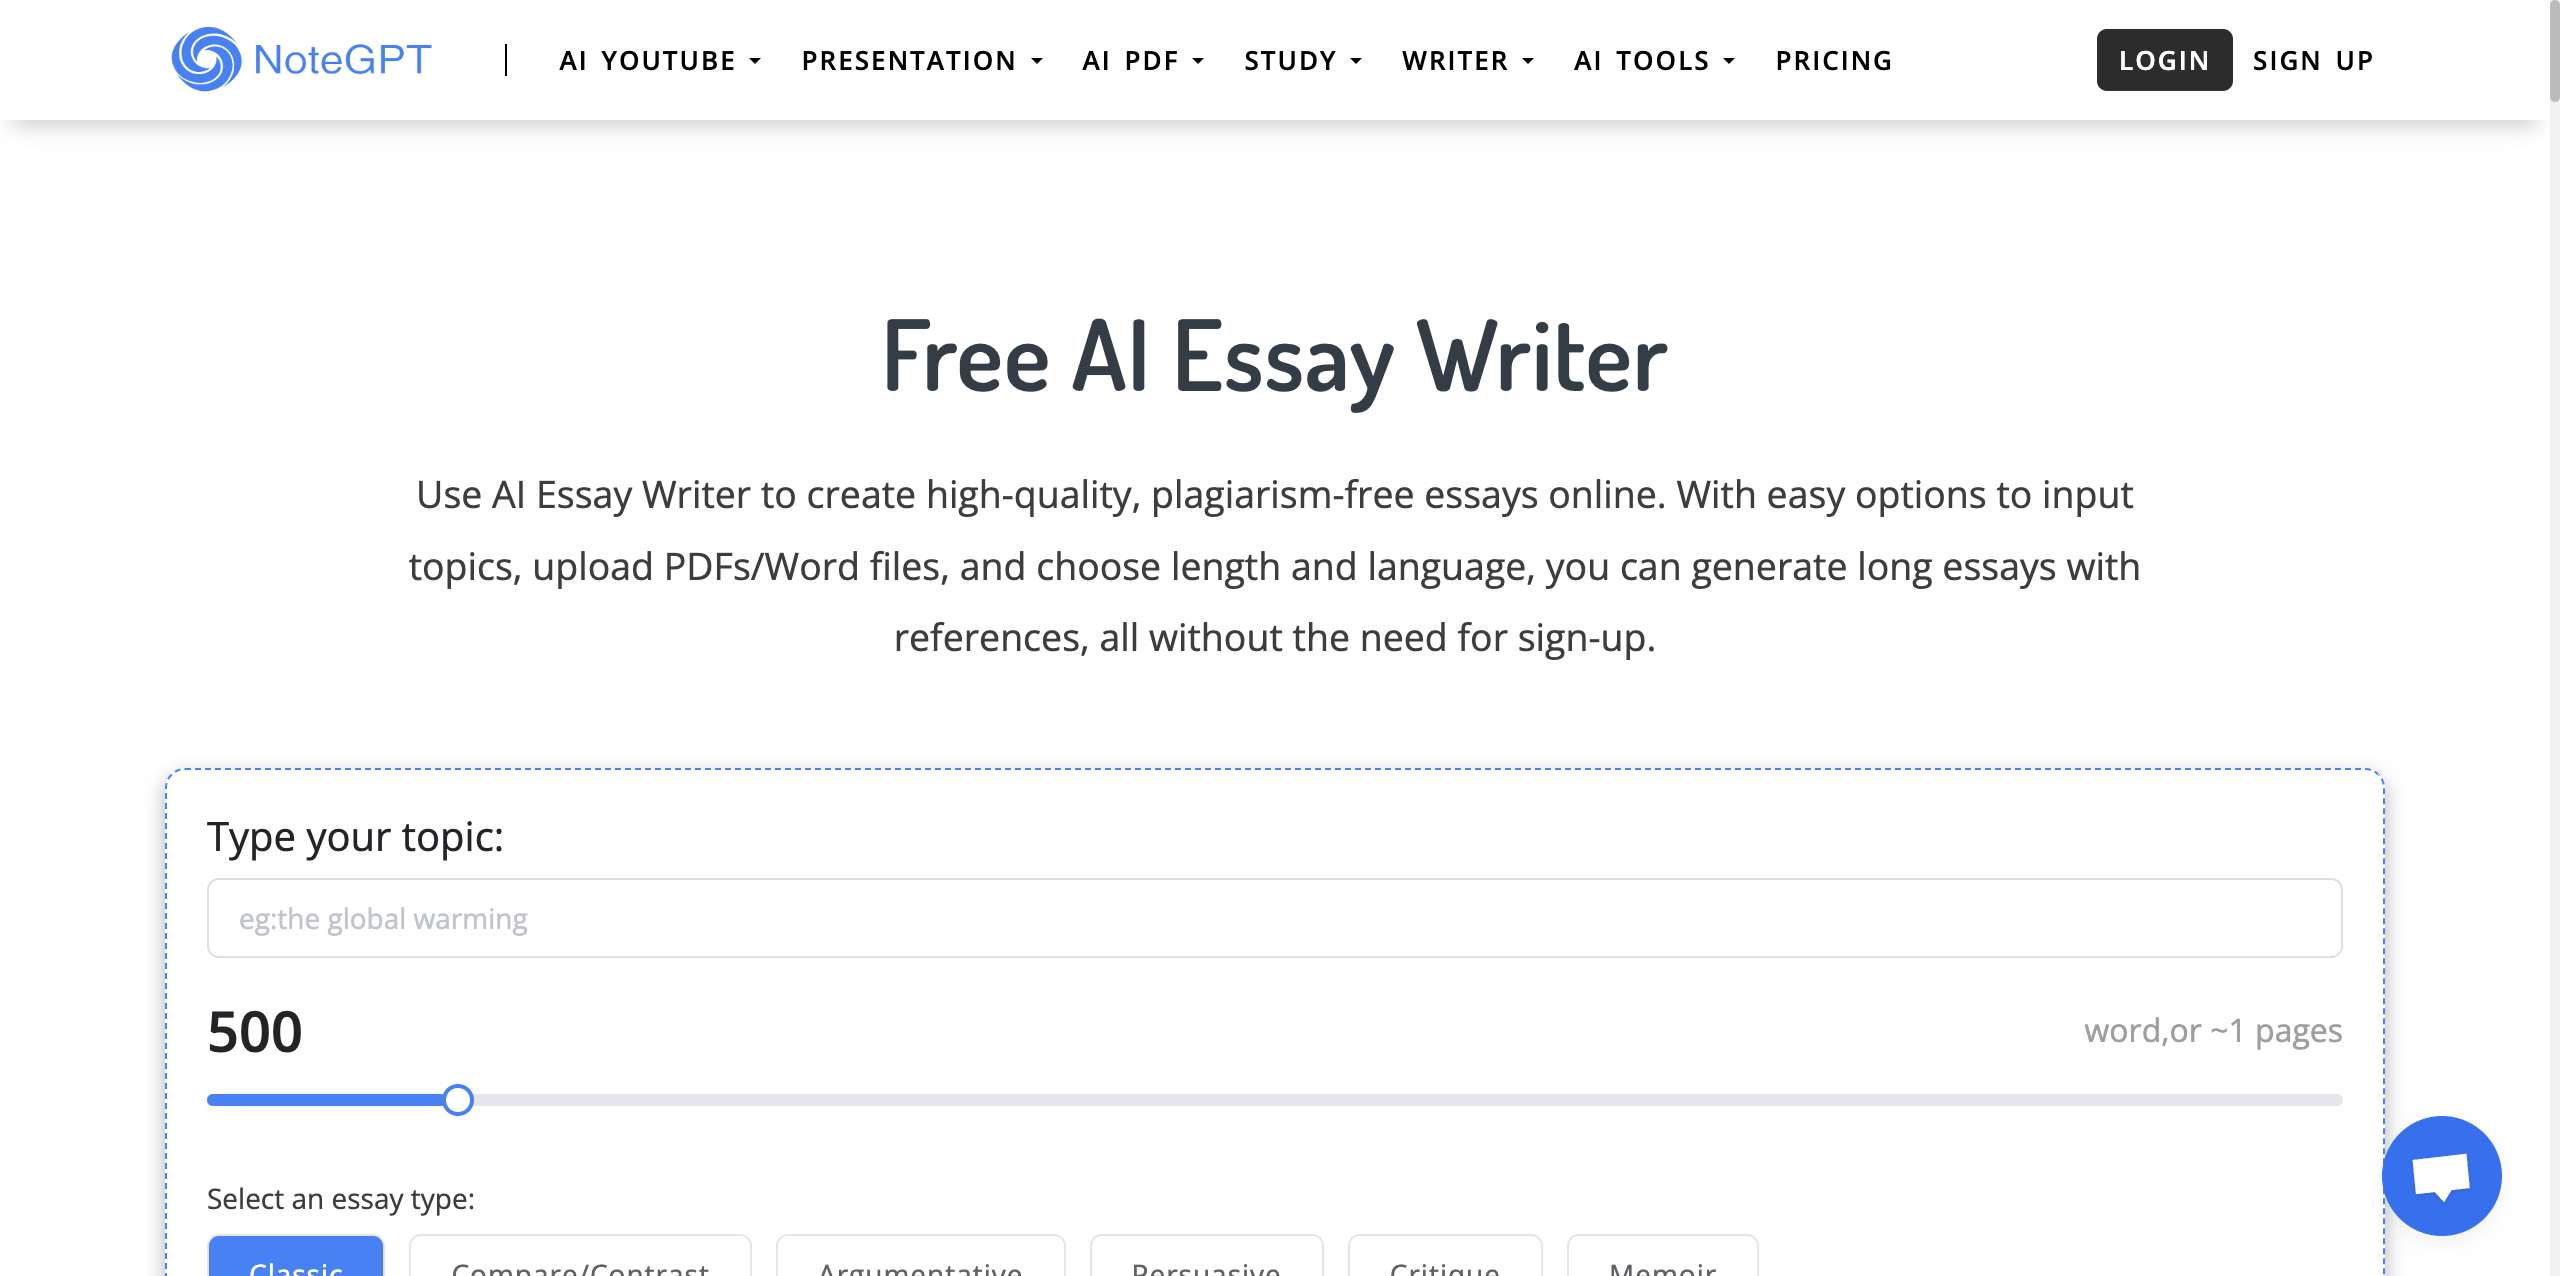Expand the AI YOUTUBE dropdown menu
The height and width of the screenshot is (1276, 2560).
[659, 60]
